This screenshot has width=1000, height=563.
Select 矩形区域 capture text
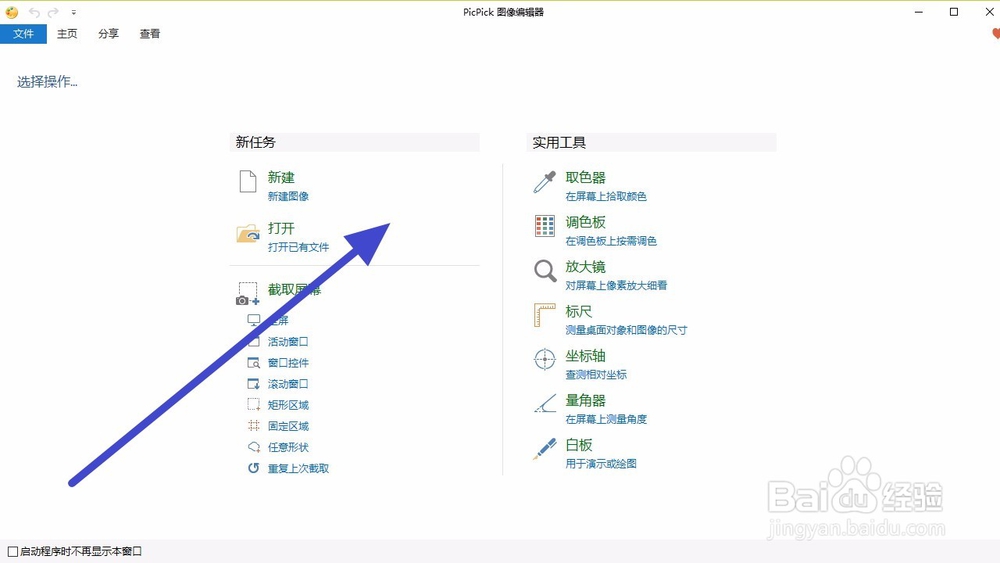coord(288,405)
